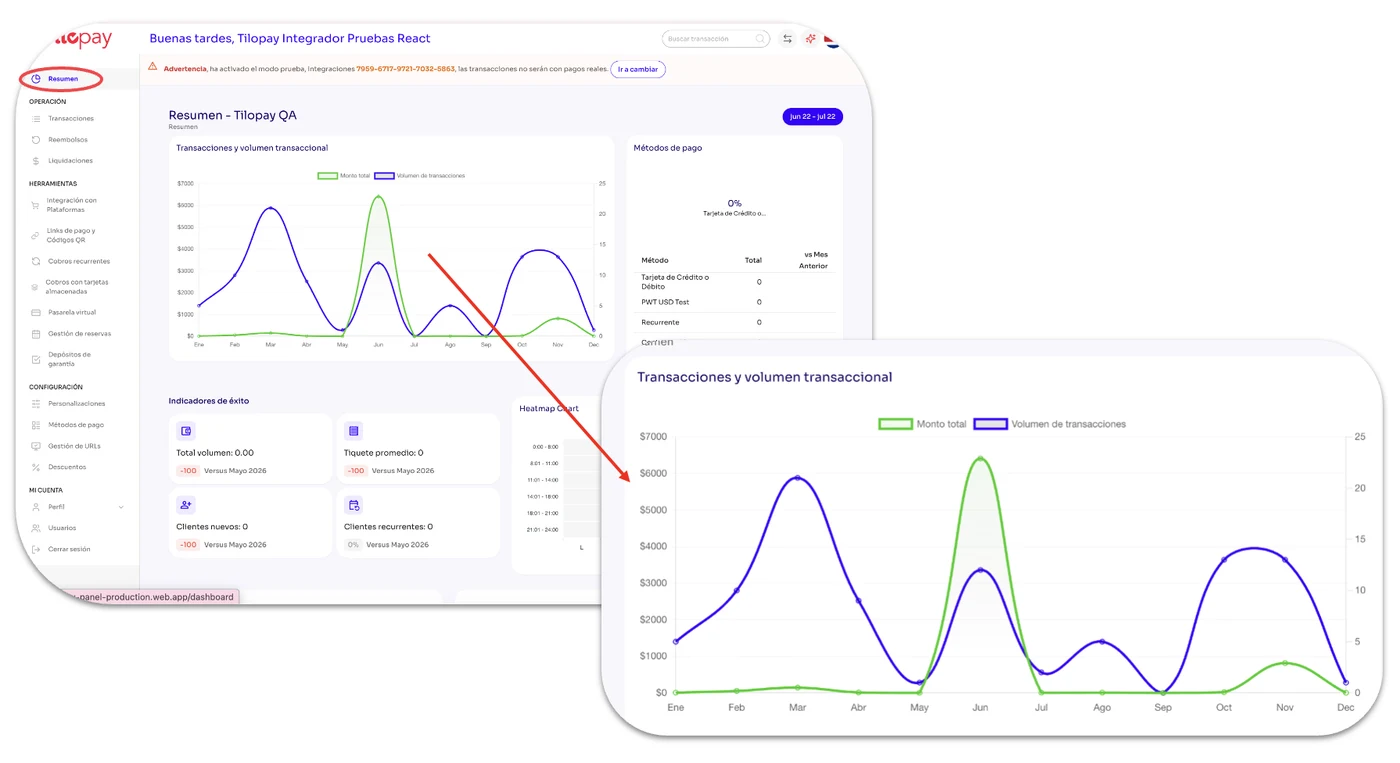Click the Clientes recurrentes calendar icon
The width and height of the screenshot is (1400, 763).
[x=352, y=505]
